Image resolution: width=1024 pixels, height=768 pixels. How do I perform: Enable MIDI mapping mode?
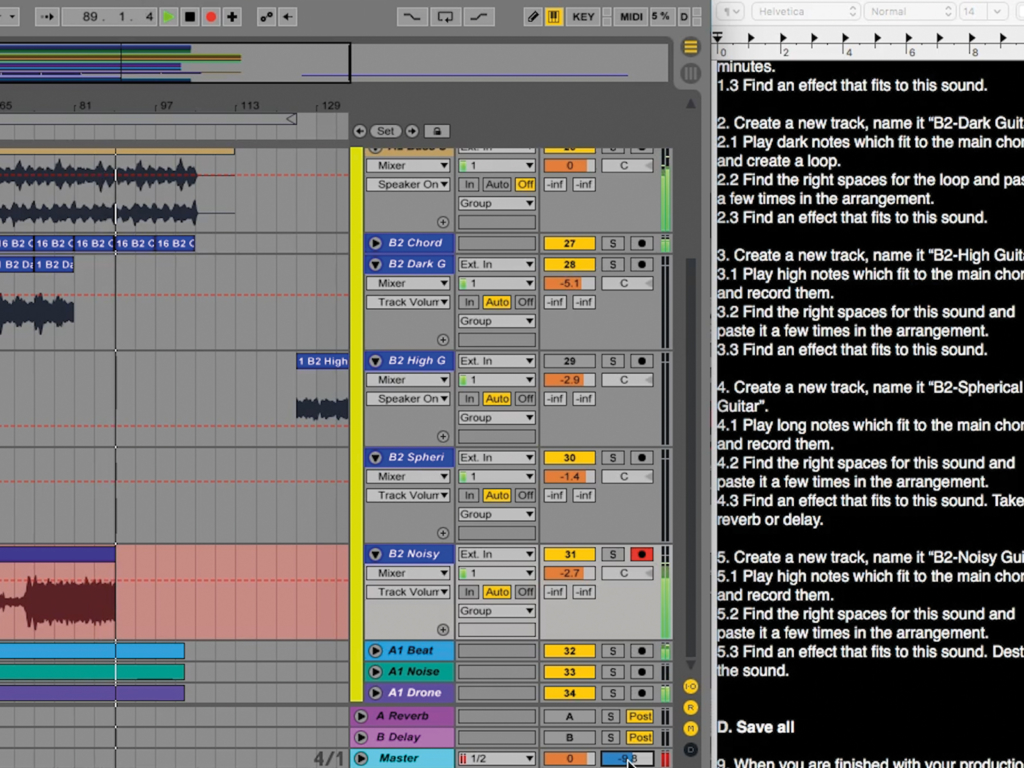pyautogui.click(x=631, y=16)
